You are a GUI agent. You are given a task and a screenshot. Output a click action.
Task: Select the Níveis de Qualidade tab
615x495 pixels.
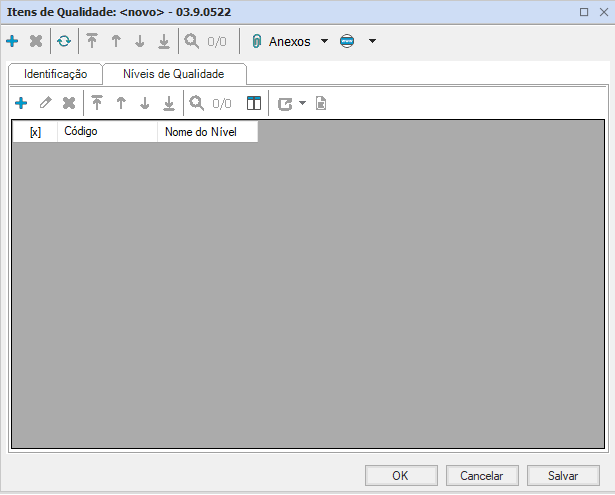pyautogui.click(x=174, y=74)
